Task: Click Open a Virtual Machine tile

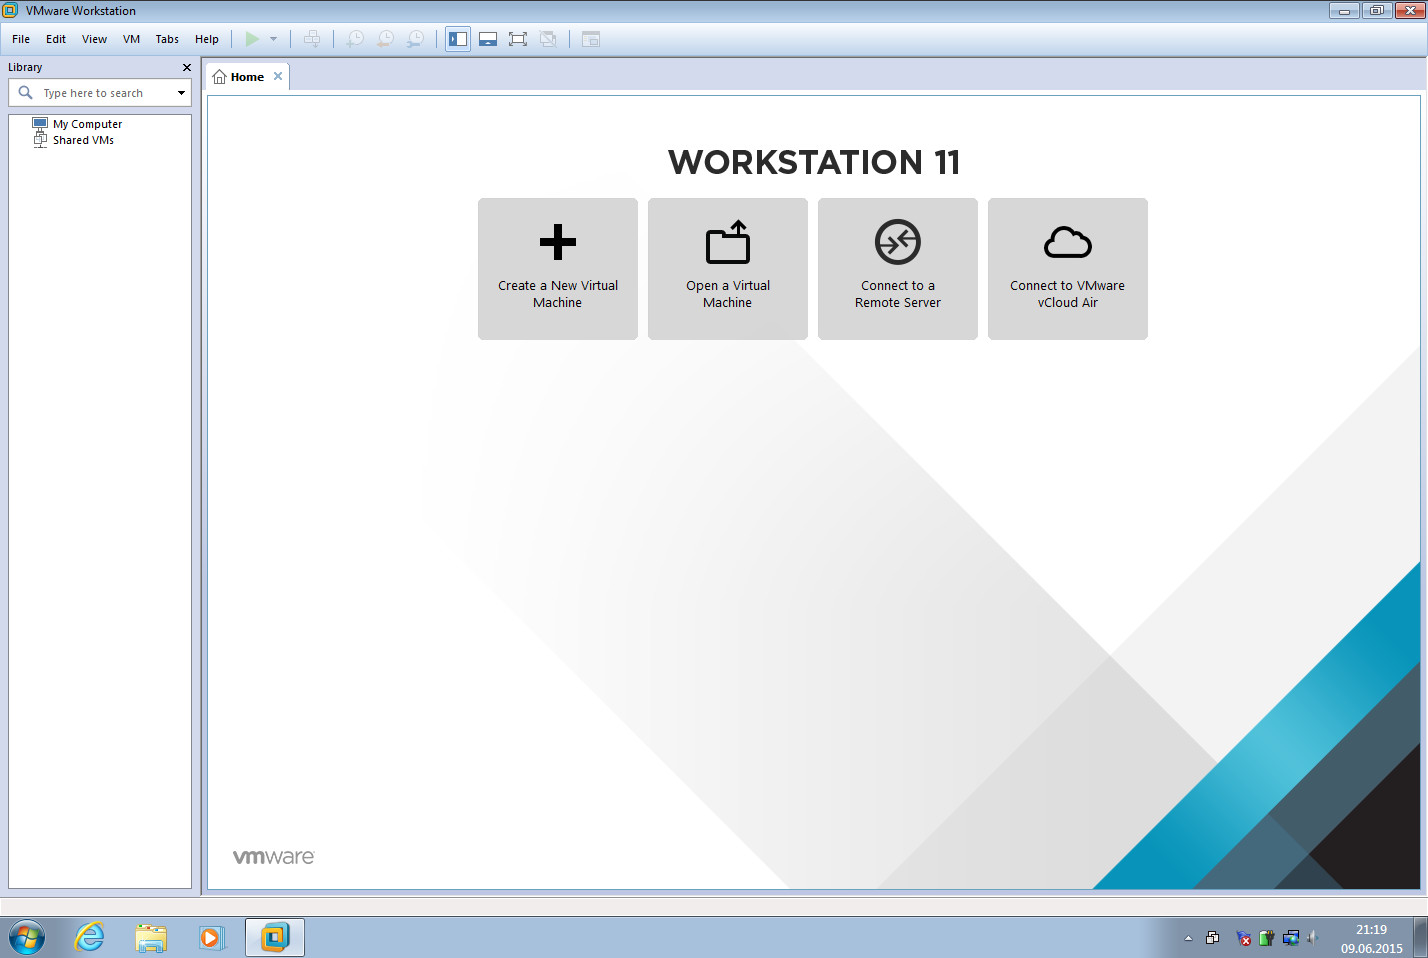Action: click(x=728, y=269)
